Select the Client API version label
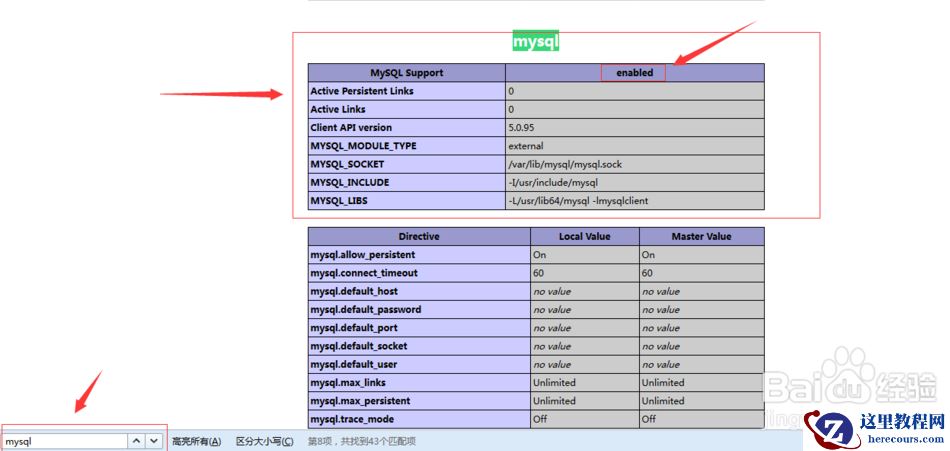 point(351,127)
